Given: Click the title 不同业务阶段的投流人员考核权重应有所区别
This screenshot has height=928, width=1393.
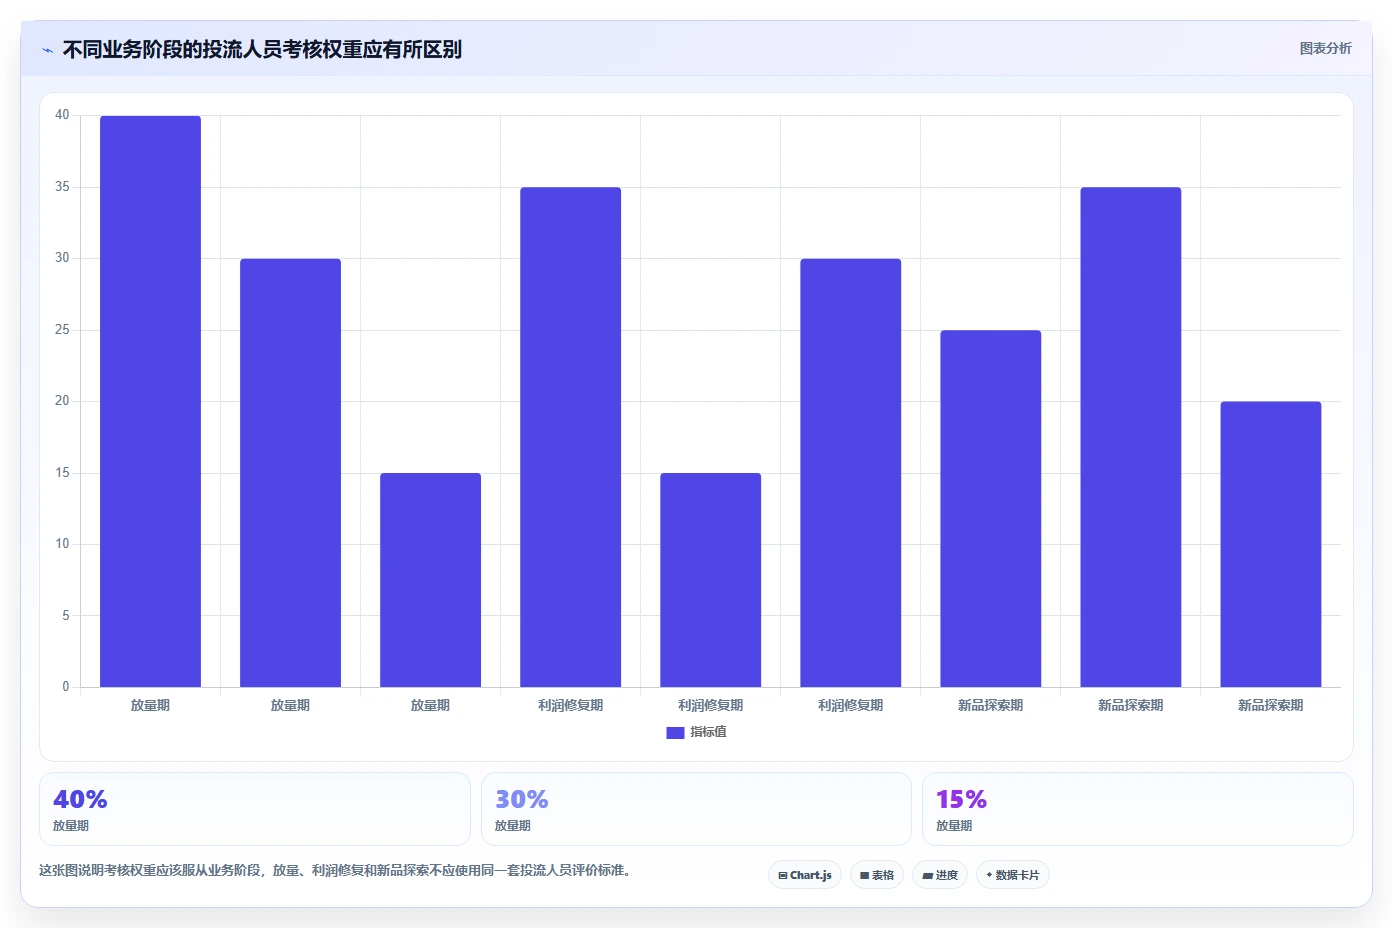Looking at the screenshot, I should (262, 50).
